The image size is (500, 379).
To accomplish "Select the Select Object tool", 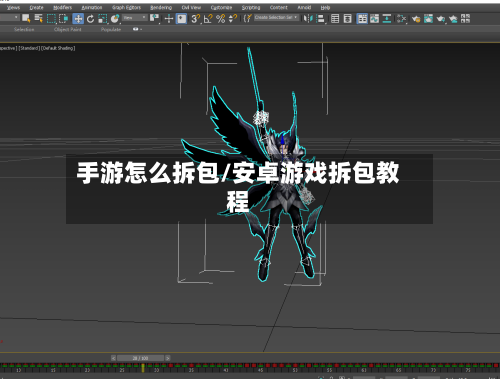I will [x=26, y=18].
